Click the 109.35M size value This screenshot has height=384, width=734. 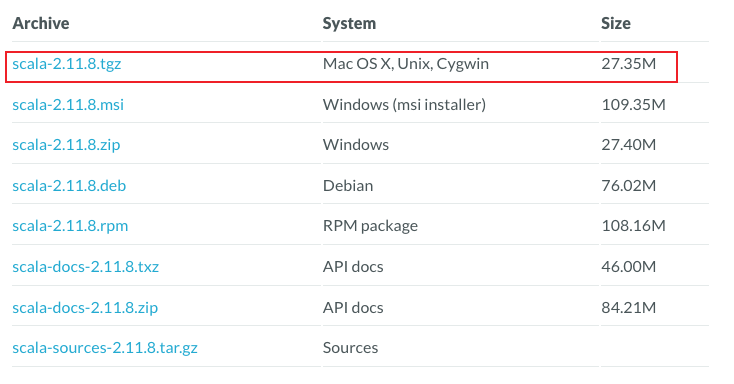tap(633, 104)
